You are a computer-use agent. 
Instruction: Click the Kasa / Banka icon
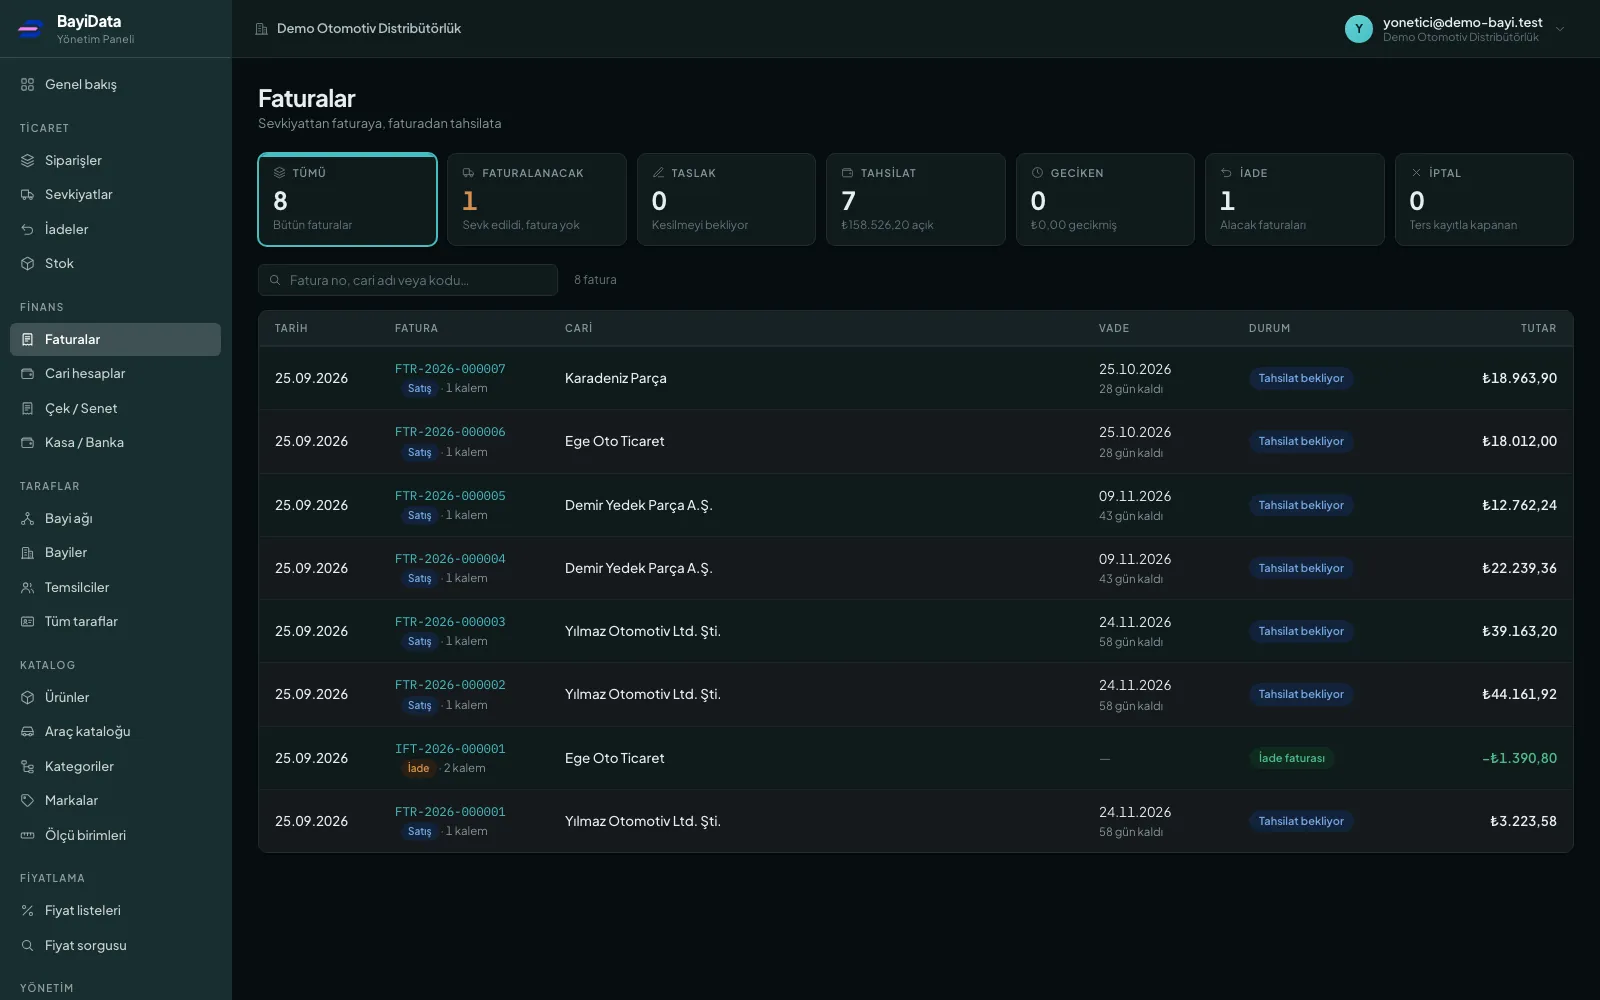pyautogui.click(x=28, y=443)
